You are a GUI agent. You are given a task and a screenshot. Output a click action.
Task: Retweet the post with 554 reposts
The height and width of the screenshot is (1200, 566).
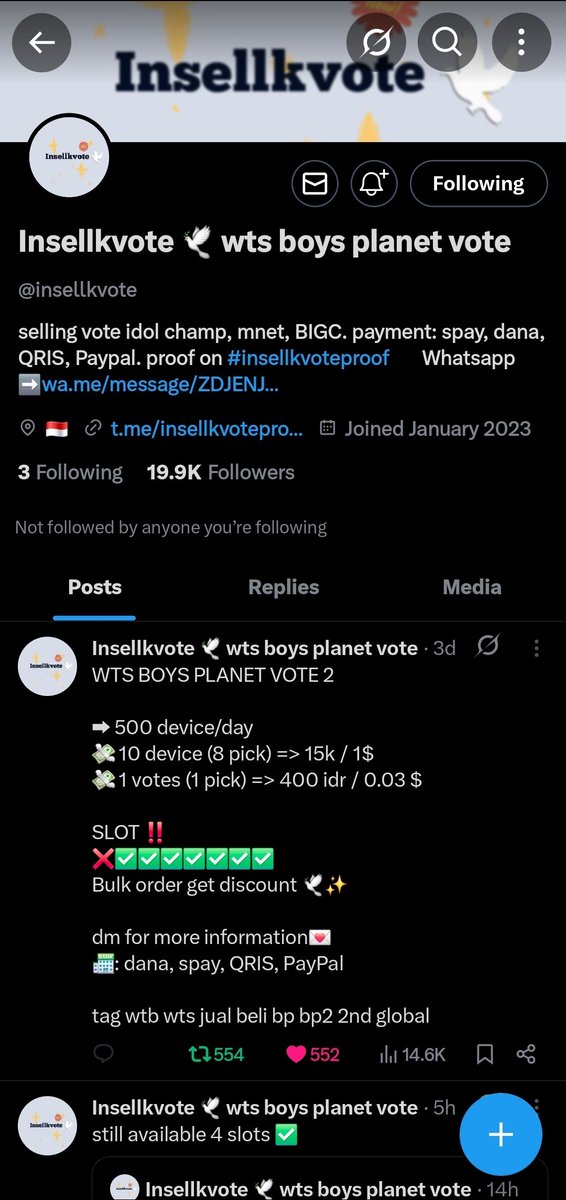click(x=216, y=1054)
